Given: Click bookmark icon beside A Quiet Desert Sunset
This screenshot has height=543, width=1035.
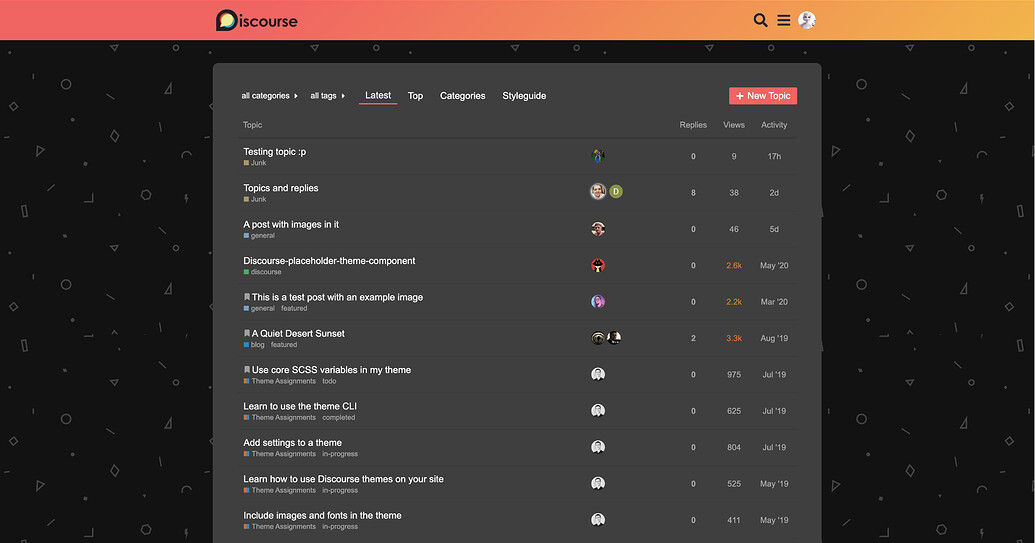Looking at the screenshot, I should (x=247, y=333).
